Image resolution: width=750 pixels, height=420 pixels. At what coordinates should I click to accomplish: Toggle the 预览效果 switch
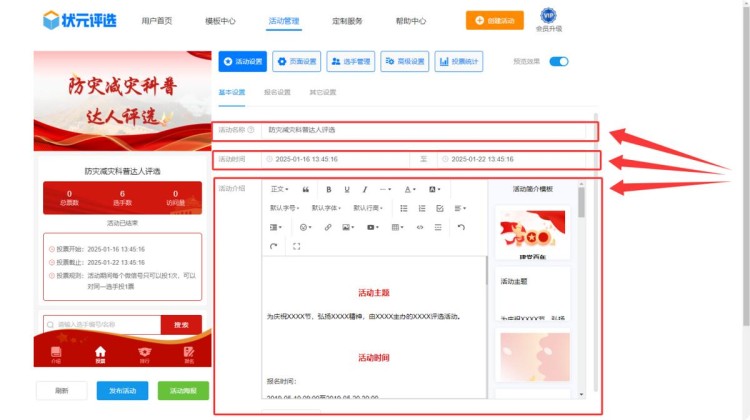[x=558, y=62]
